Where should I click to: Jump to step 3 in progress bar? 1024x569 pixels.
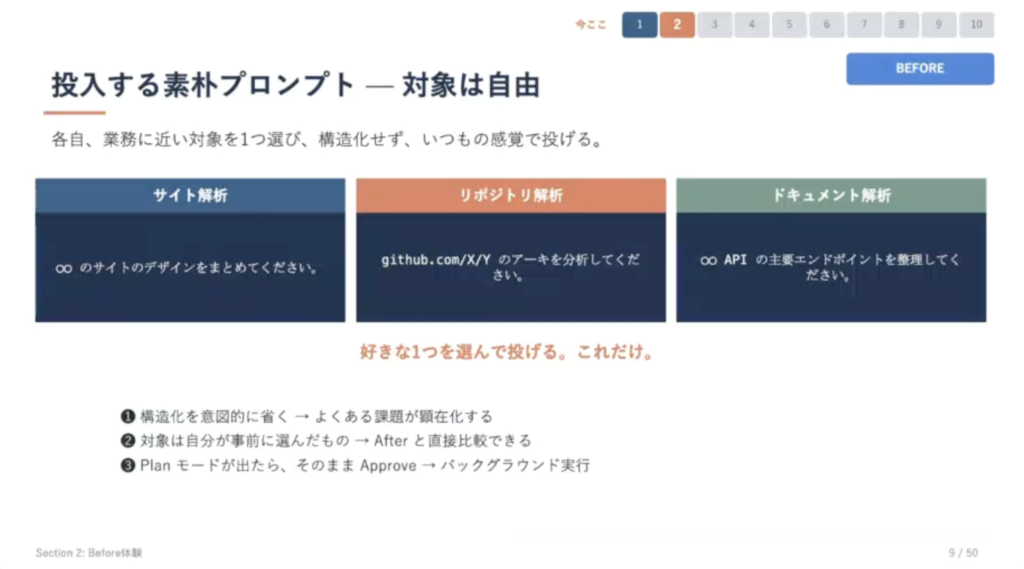(x=714, y=25)
